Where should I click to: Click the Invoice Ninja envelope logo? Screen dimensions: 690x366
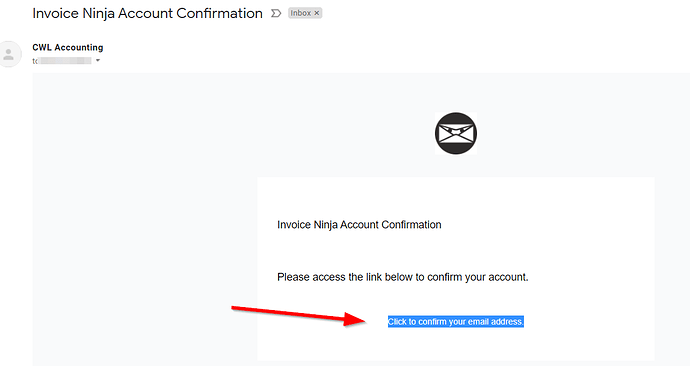(456, 133)
